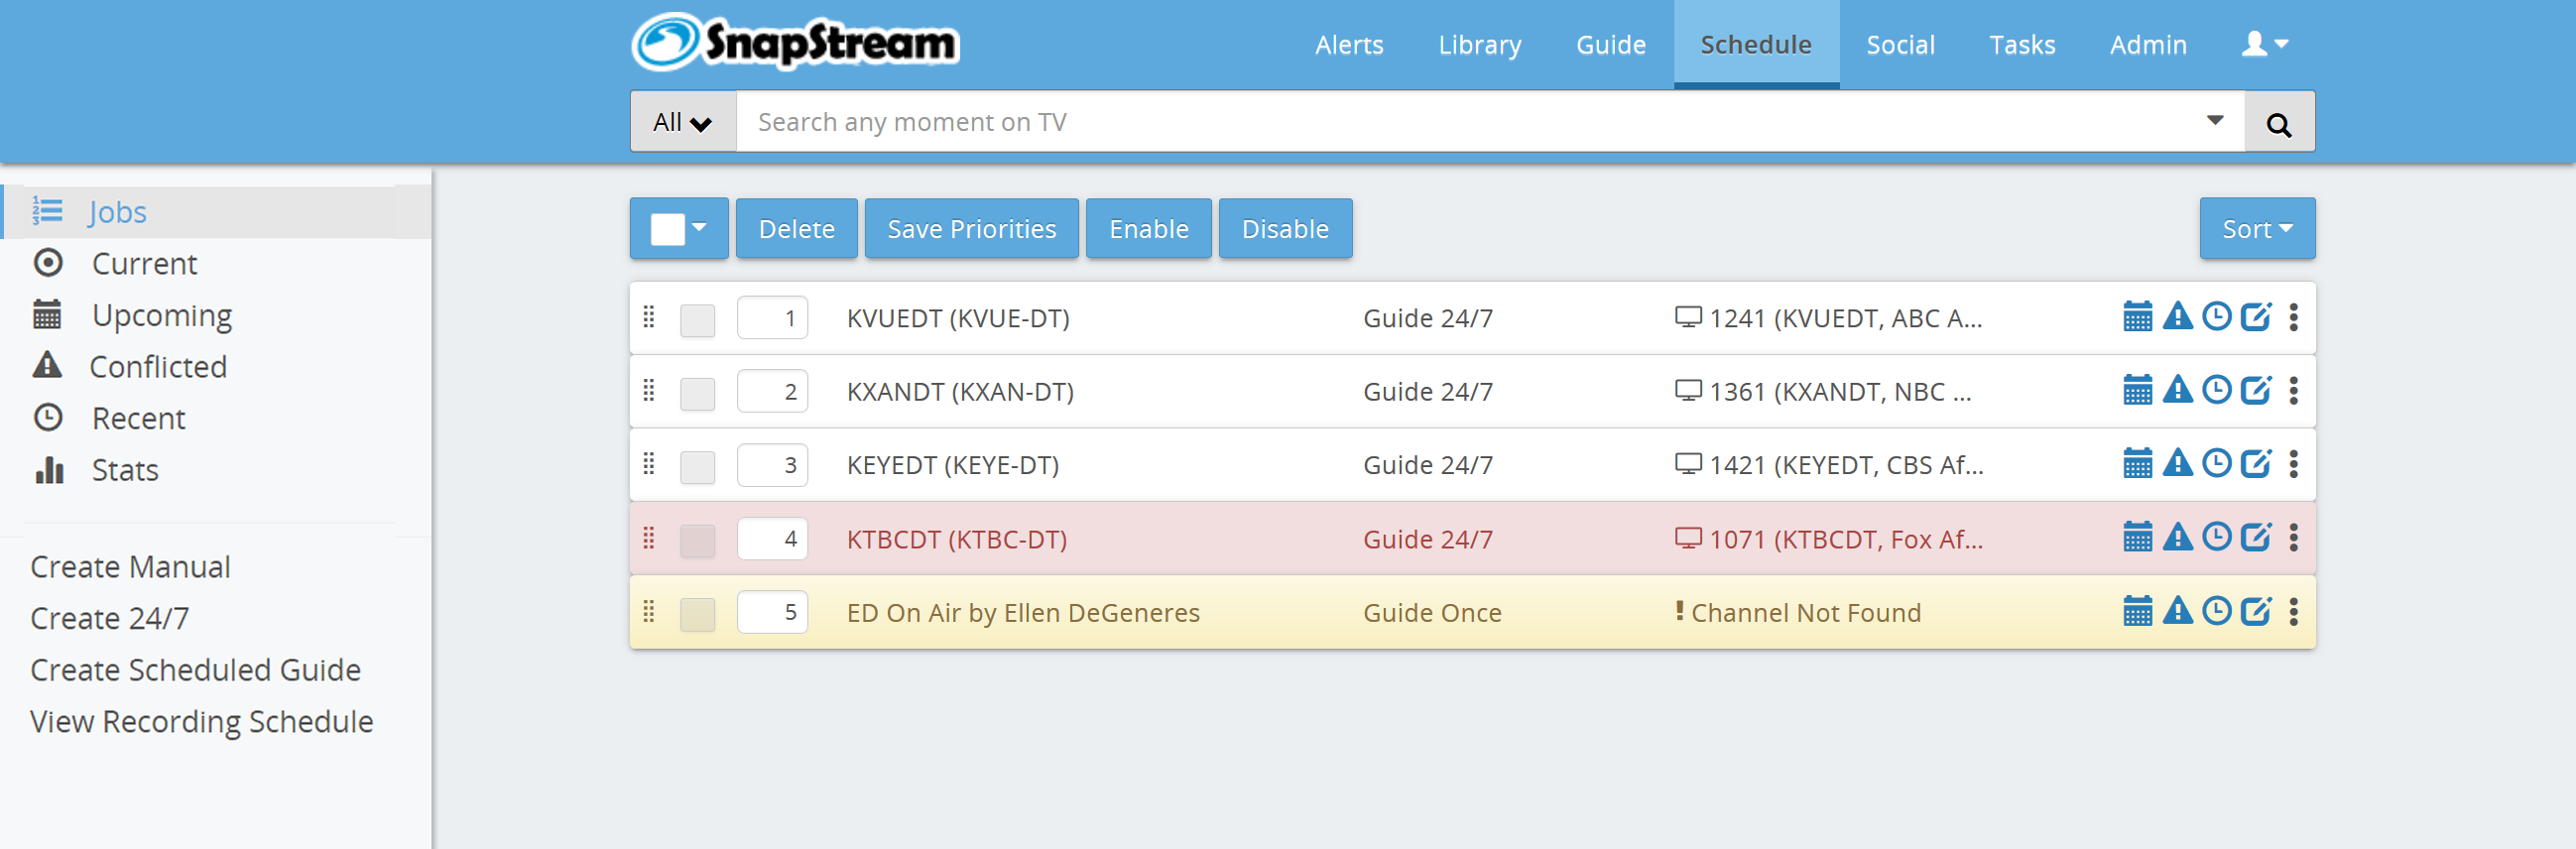Check the KEYEDT job checkbox
2576x849 pixels.
coord(697,467)
